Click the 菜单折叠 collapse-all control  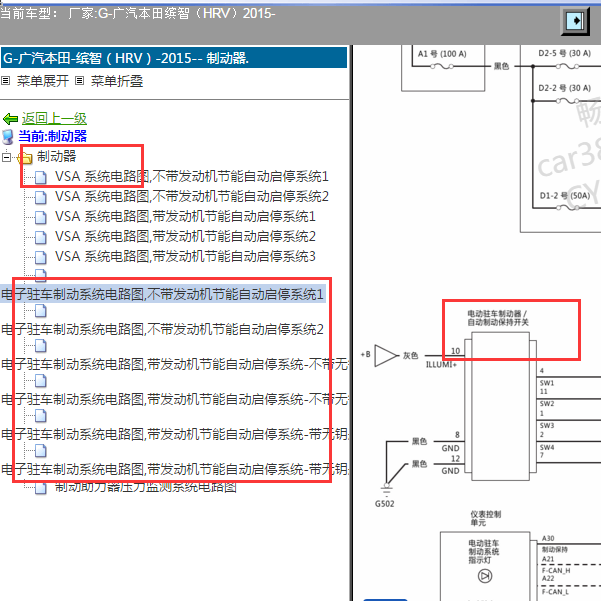click(x=117, y=81)
